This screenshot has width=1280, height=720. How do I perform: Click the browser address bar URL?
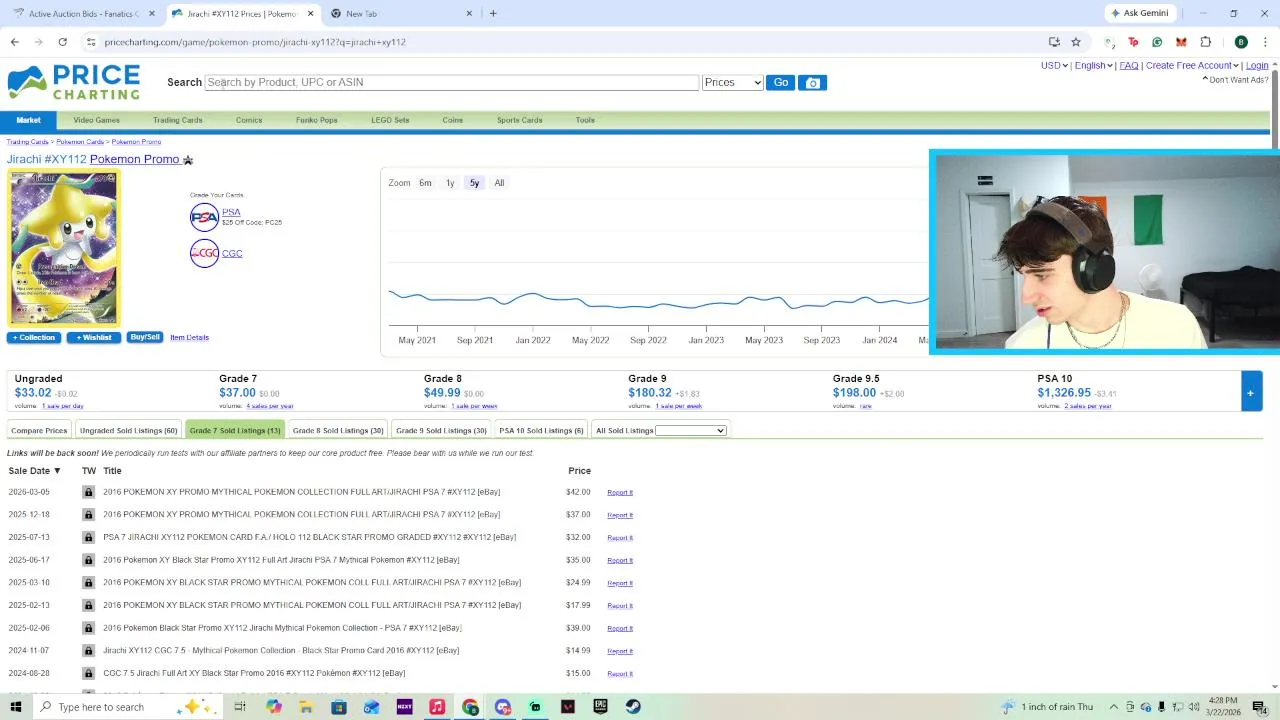point(255,42)
